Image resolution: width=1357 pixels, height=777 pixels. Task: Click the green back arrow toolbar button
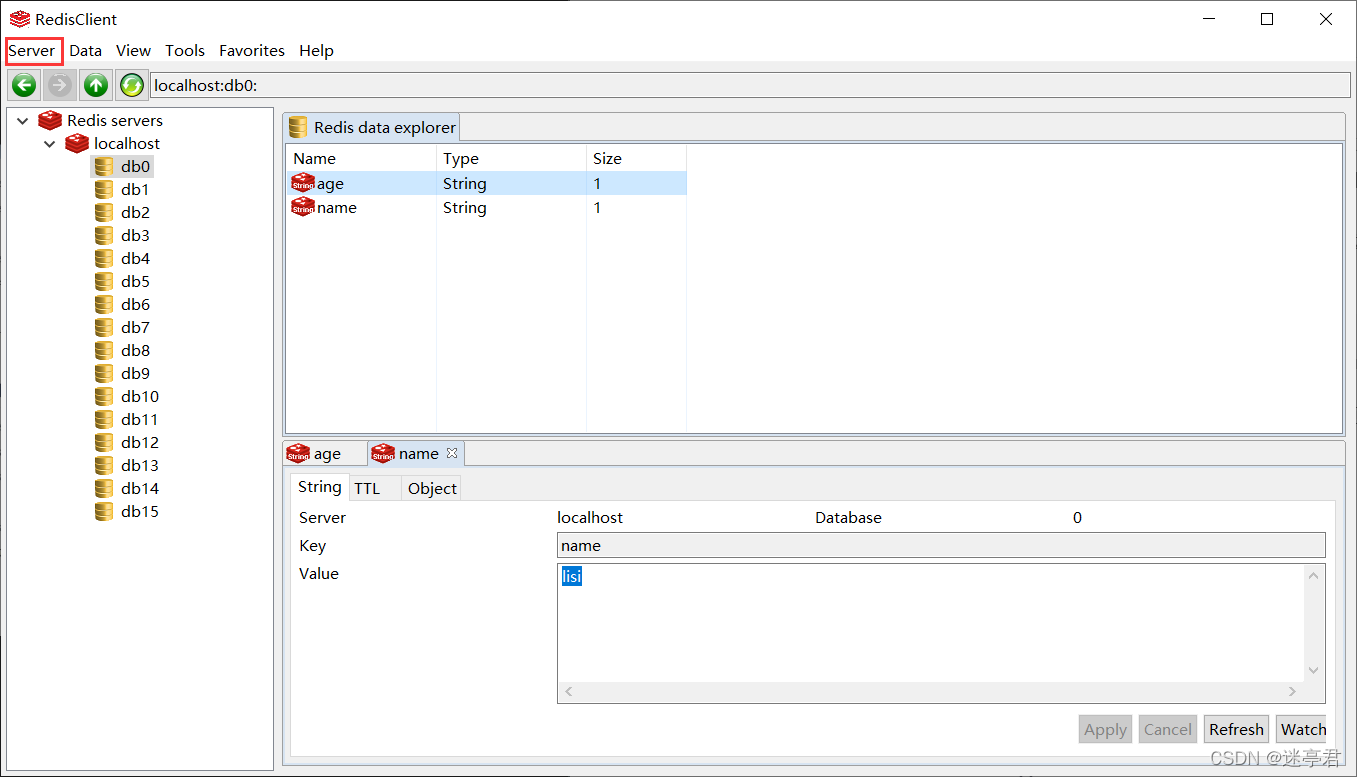pyautogui.click(x=25, y=85)
